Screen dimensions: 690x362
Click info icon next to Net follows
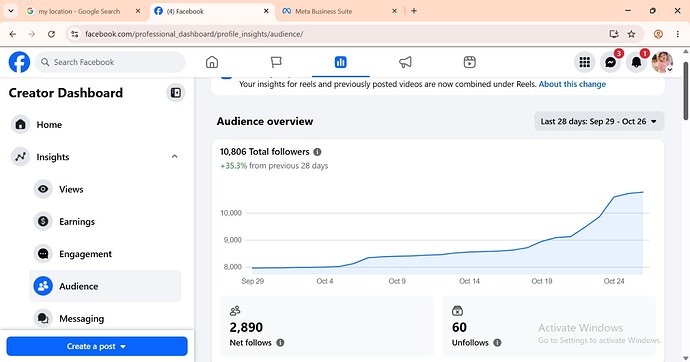280,343
